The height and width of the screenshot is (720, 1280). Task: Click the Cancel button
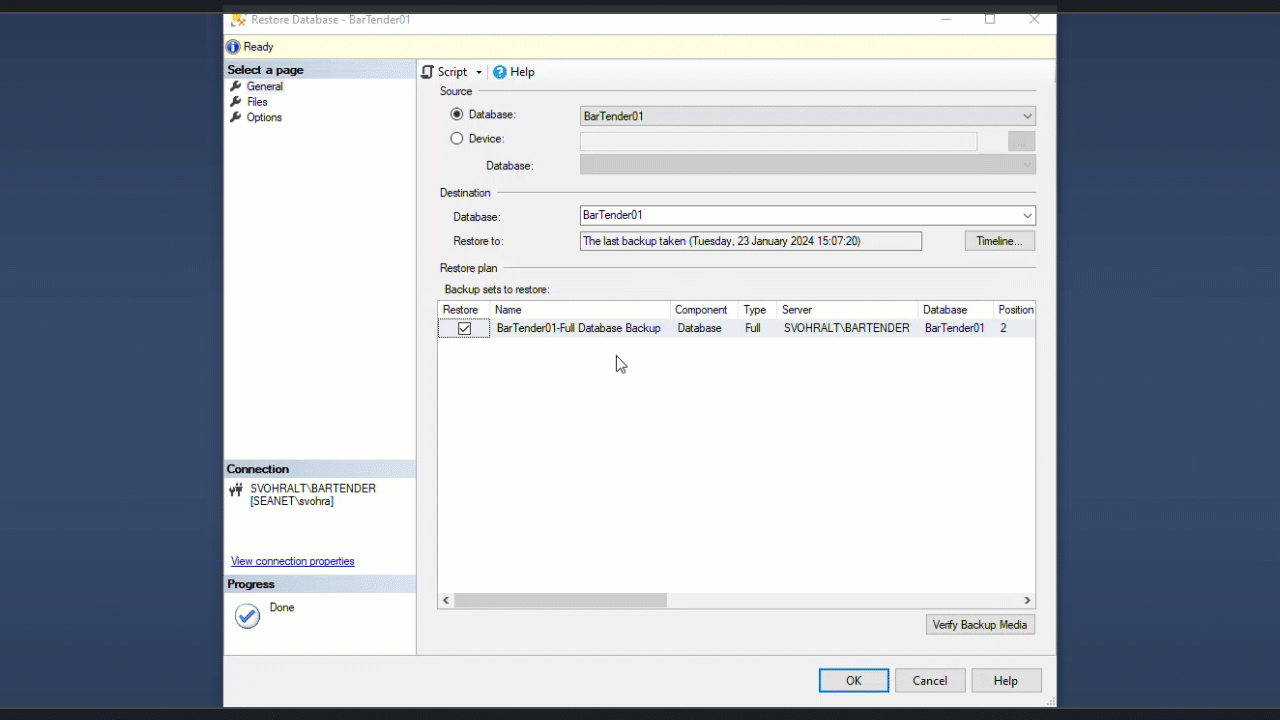click(930, 681)
